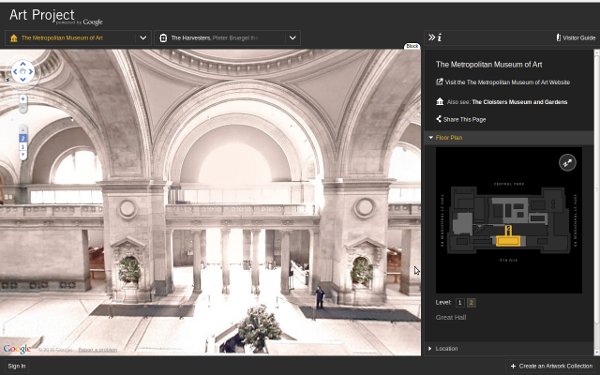Go down a floor in viewer level control
This screenshot has height=375, width=600.
point(23,155)
